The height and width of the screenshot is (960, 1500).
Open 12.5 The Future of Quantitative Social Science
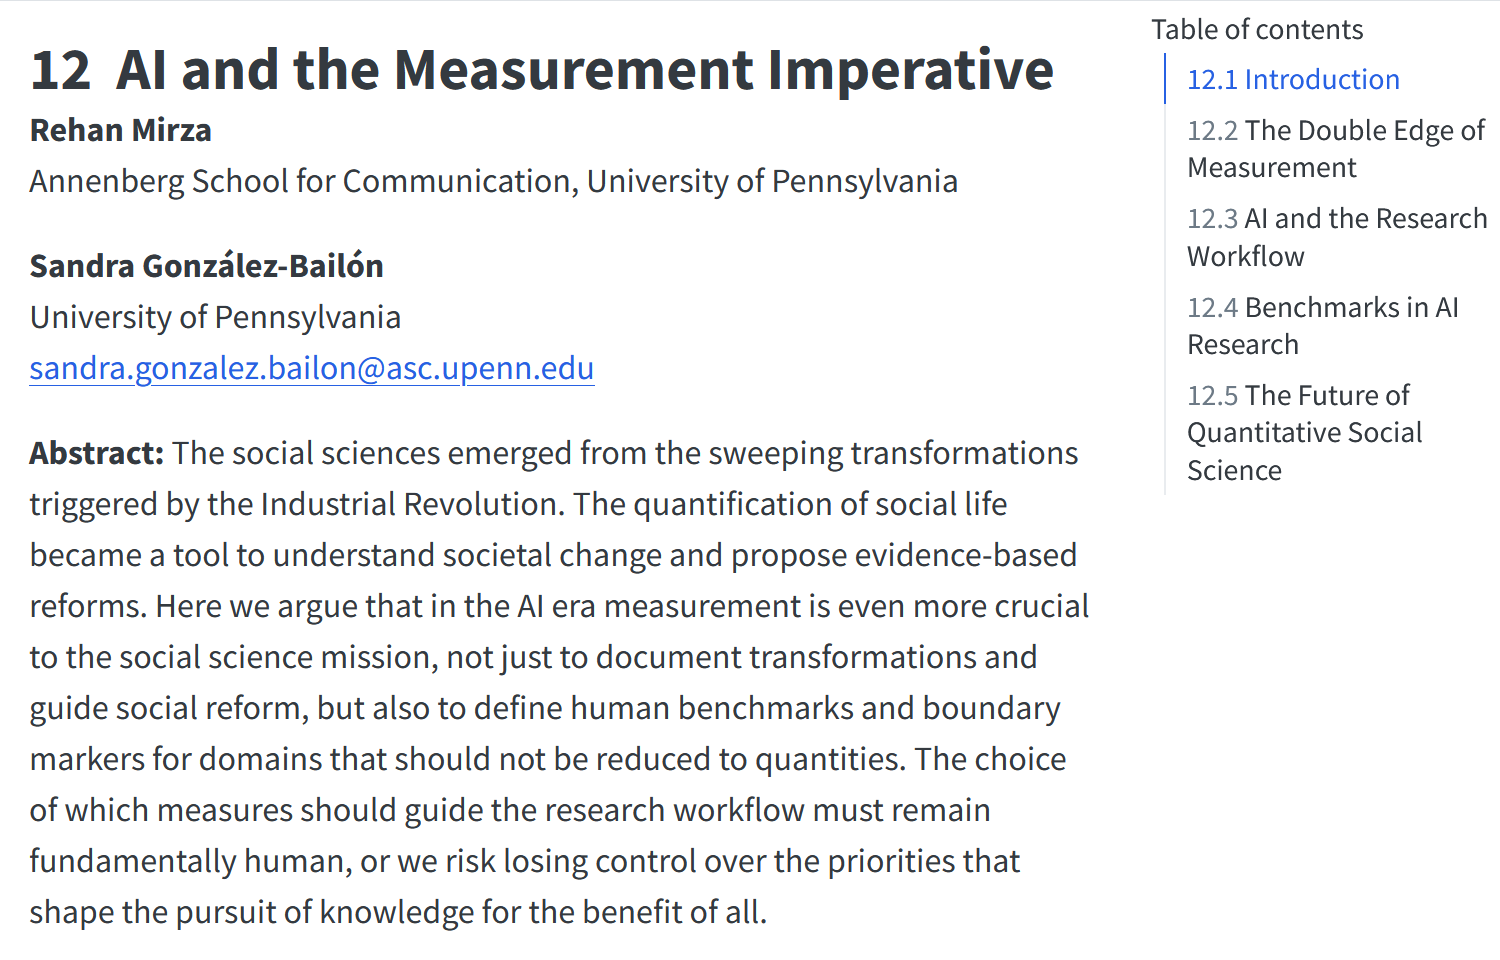(x=1304, y=432)
